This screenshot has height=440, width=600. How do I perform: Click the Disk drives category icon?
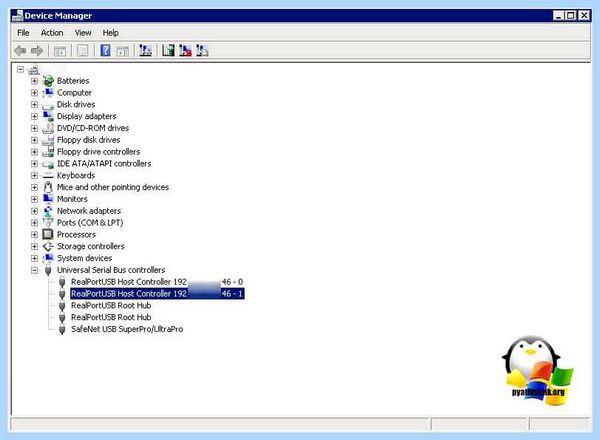tap(48, 105)
